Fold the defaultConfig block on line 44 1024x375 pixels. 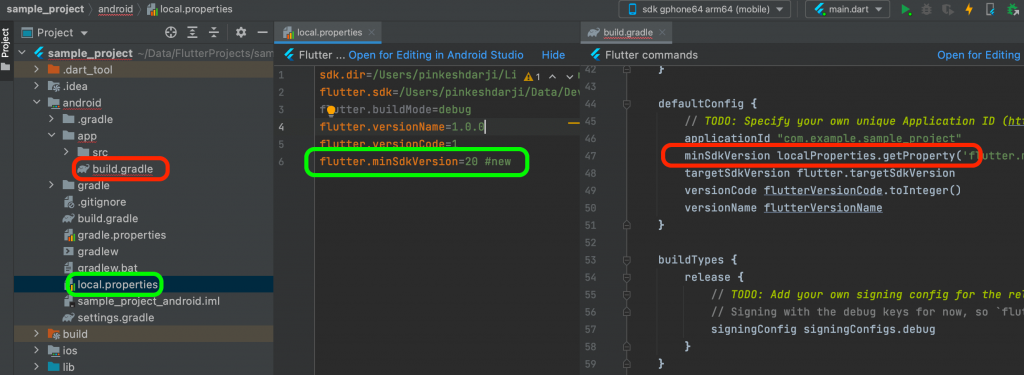tap(627, 103)
